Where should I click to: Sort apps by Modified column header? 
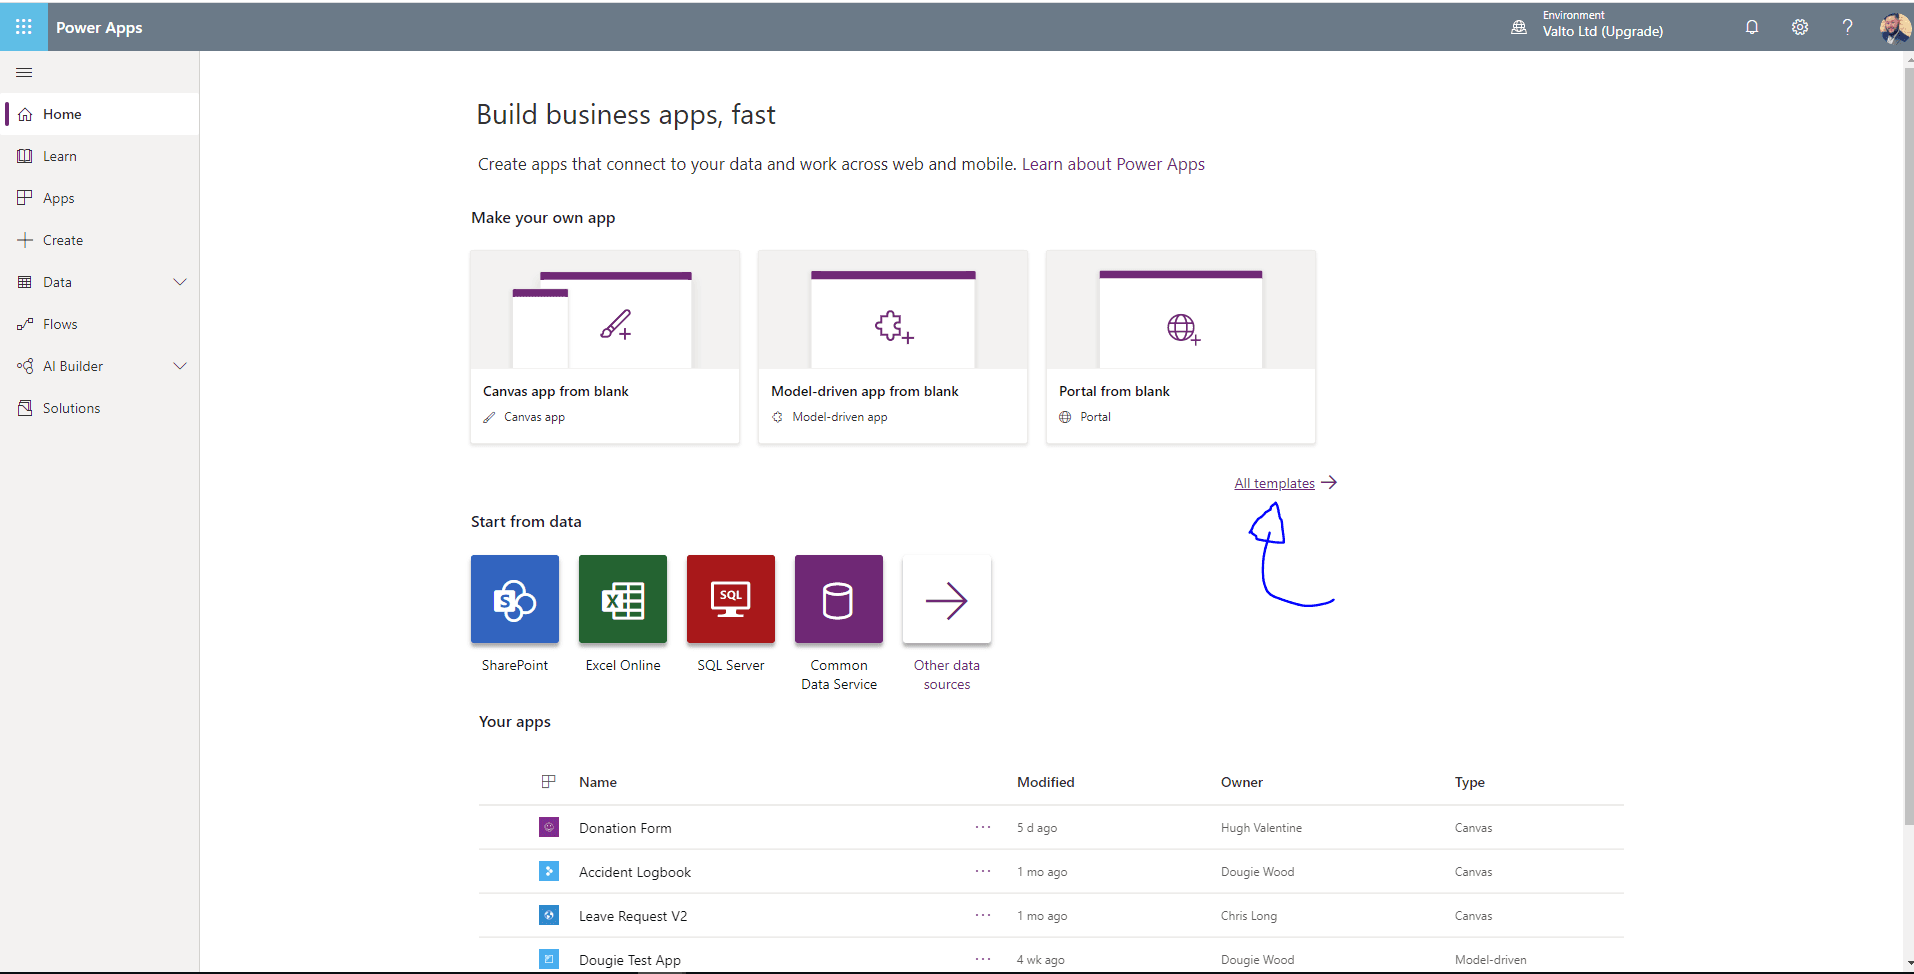coord(1046,782)
